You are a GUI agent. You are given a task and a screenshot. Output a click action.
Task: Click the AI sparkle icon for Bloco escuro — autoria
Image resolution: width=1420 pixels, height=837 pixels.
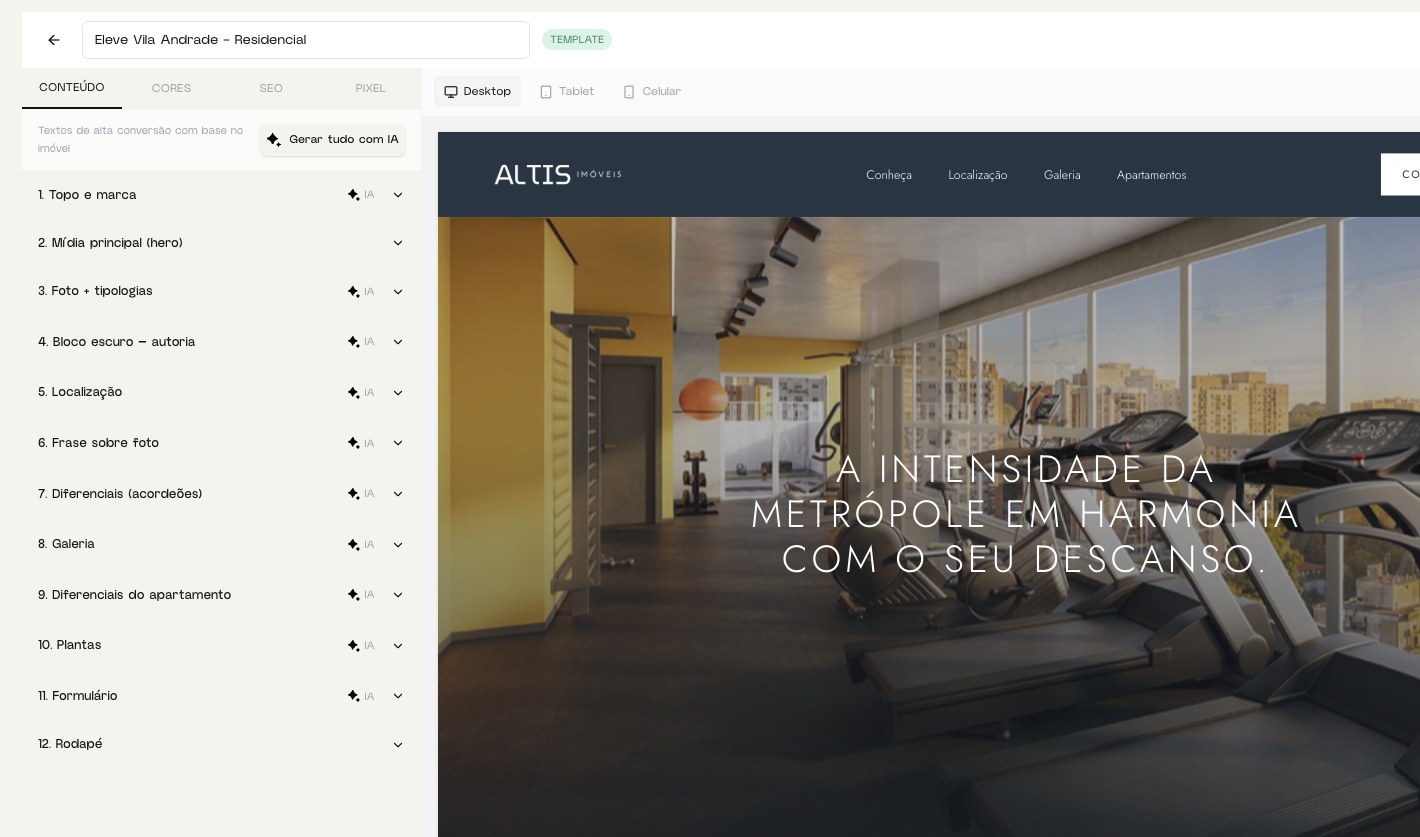tap(353, 342)
